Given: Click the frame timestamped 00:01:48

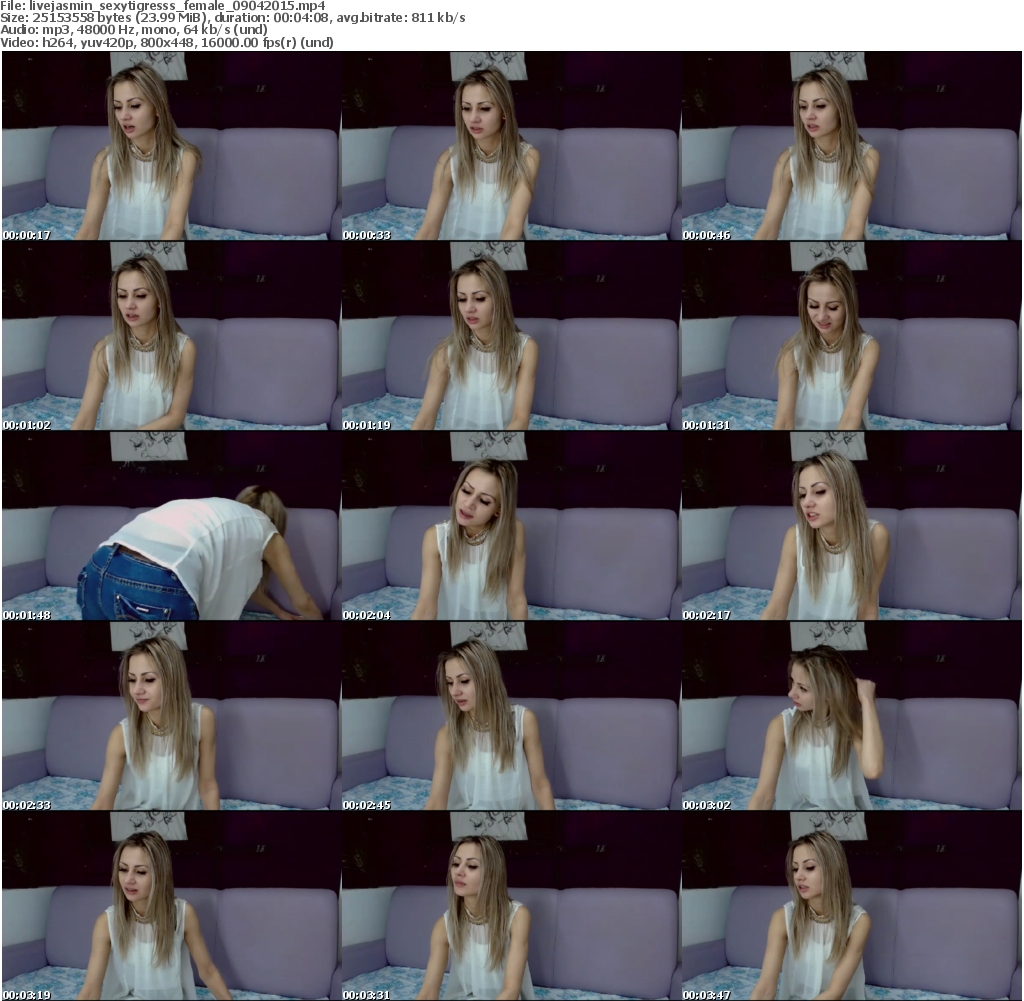Looking at the screenshot, I should click(x=171, y=526).
